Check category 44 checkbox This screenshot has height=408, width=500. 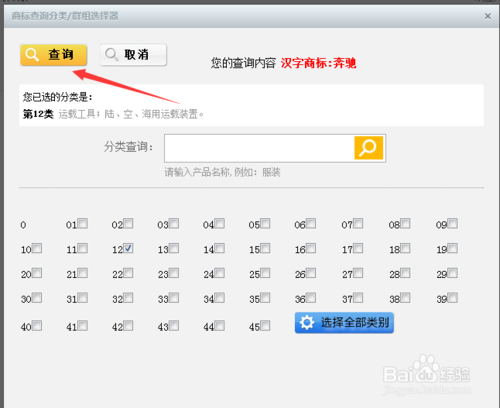[219, 326]
